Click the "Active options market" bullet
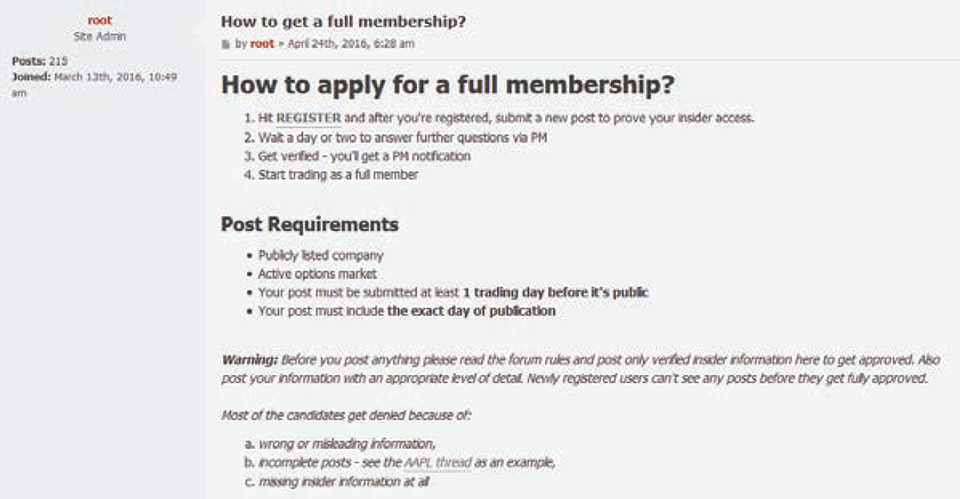Screen dimensions: 960x499 tap(317, 274)
